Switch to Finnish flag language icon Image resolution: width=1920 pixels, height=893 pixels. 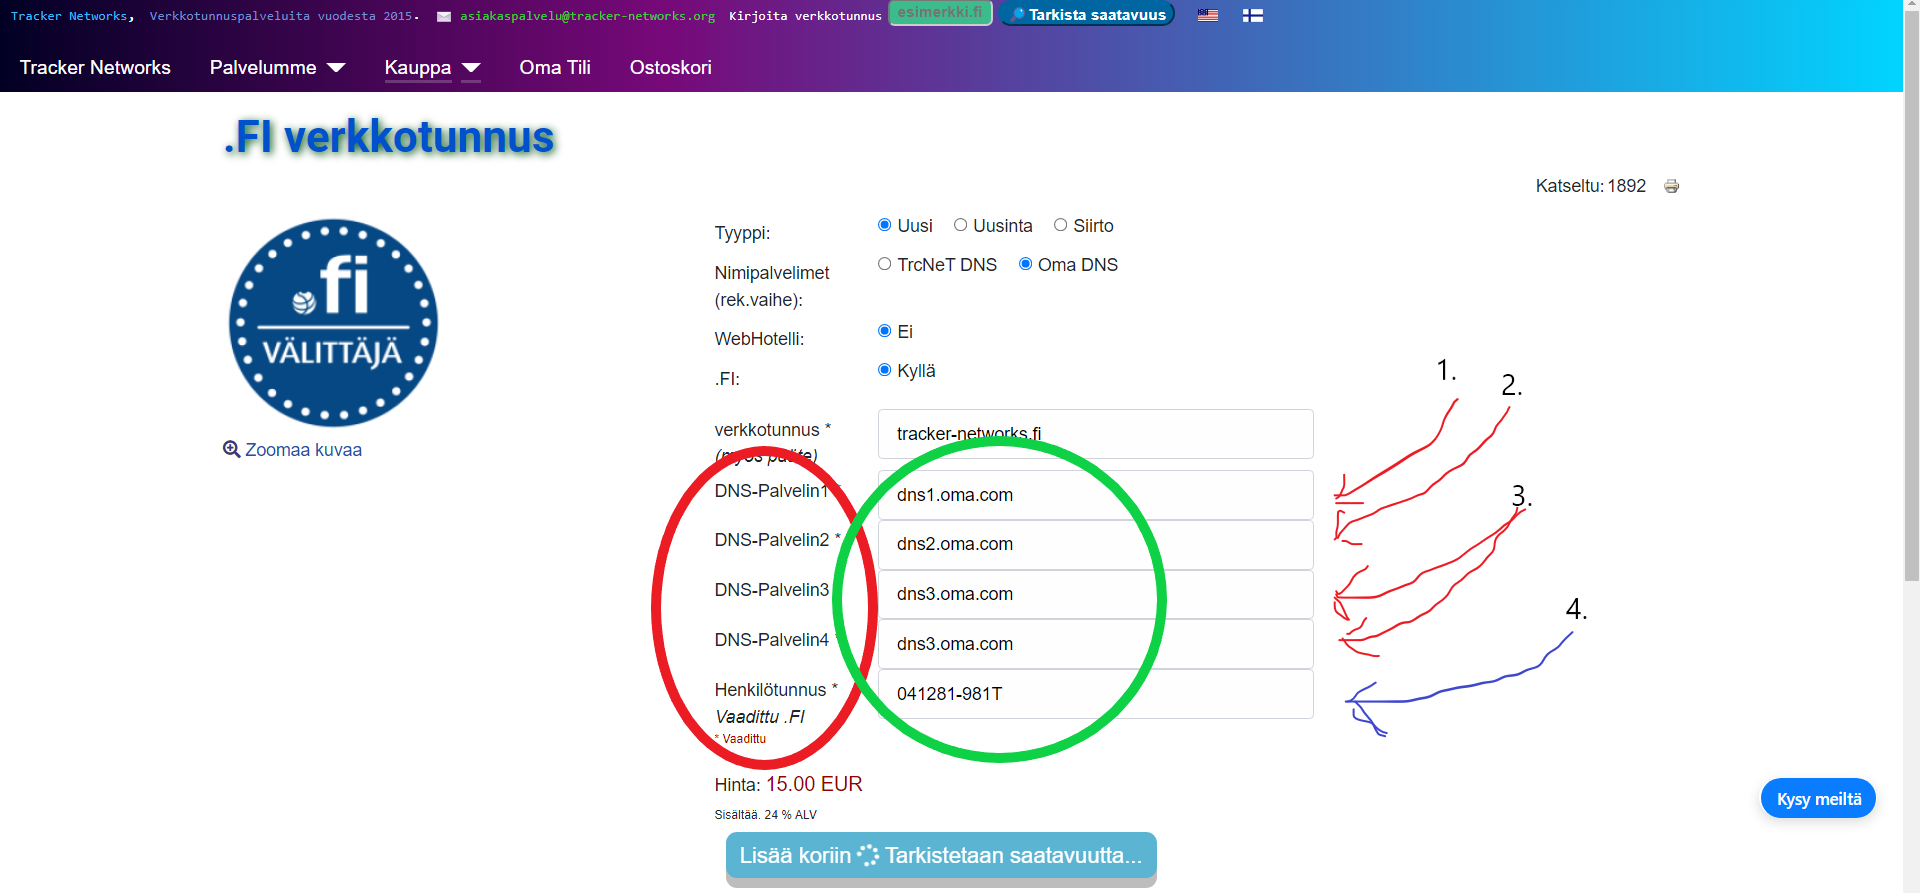[1253, 15]
